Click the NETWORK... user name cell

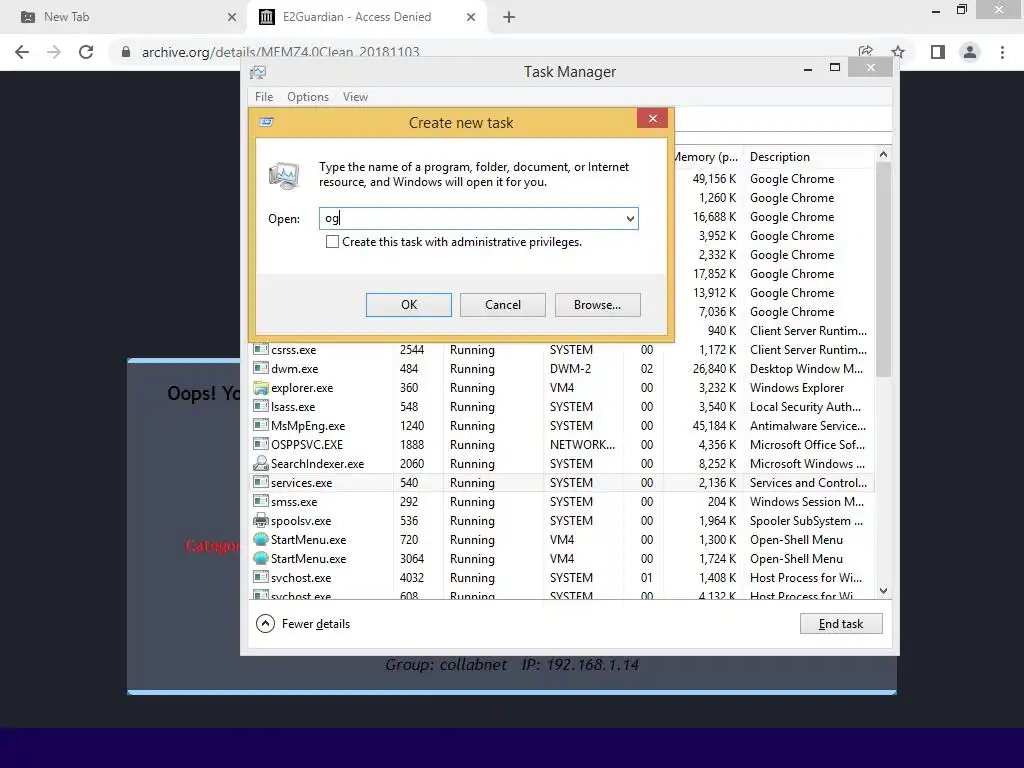(582, 444)
